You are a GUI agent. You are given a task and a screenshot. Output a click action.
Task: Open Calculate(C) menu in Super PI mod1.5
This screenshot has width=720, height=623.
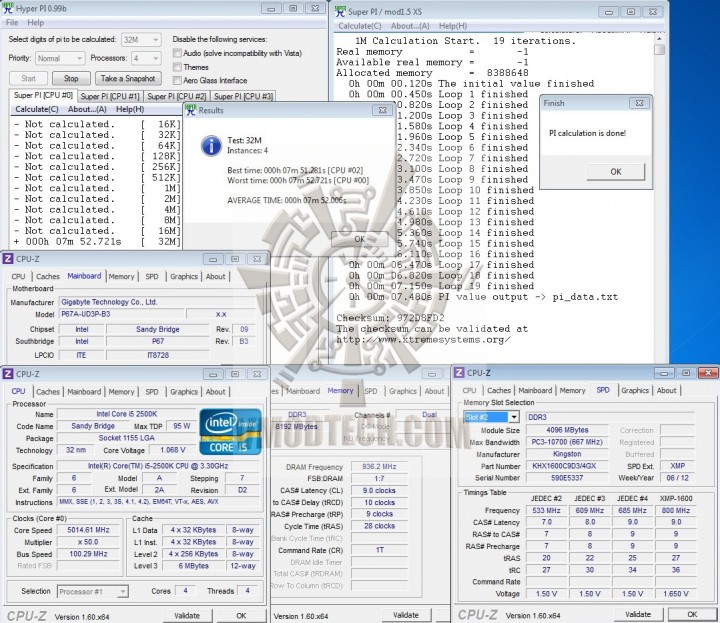pos(360,26)
